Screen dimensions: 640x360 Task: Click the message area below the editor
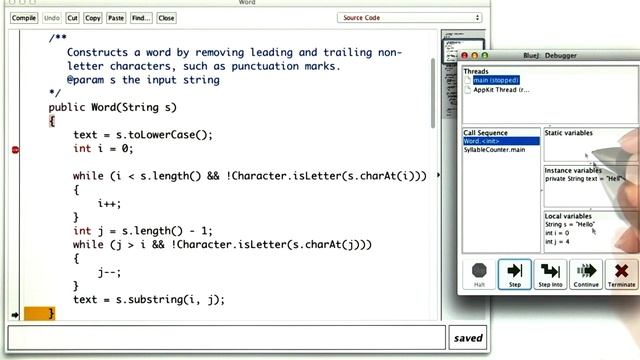coord(227,338)
